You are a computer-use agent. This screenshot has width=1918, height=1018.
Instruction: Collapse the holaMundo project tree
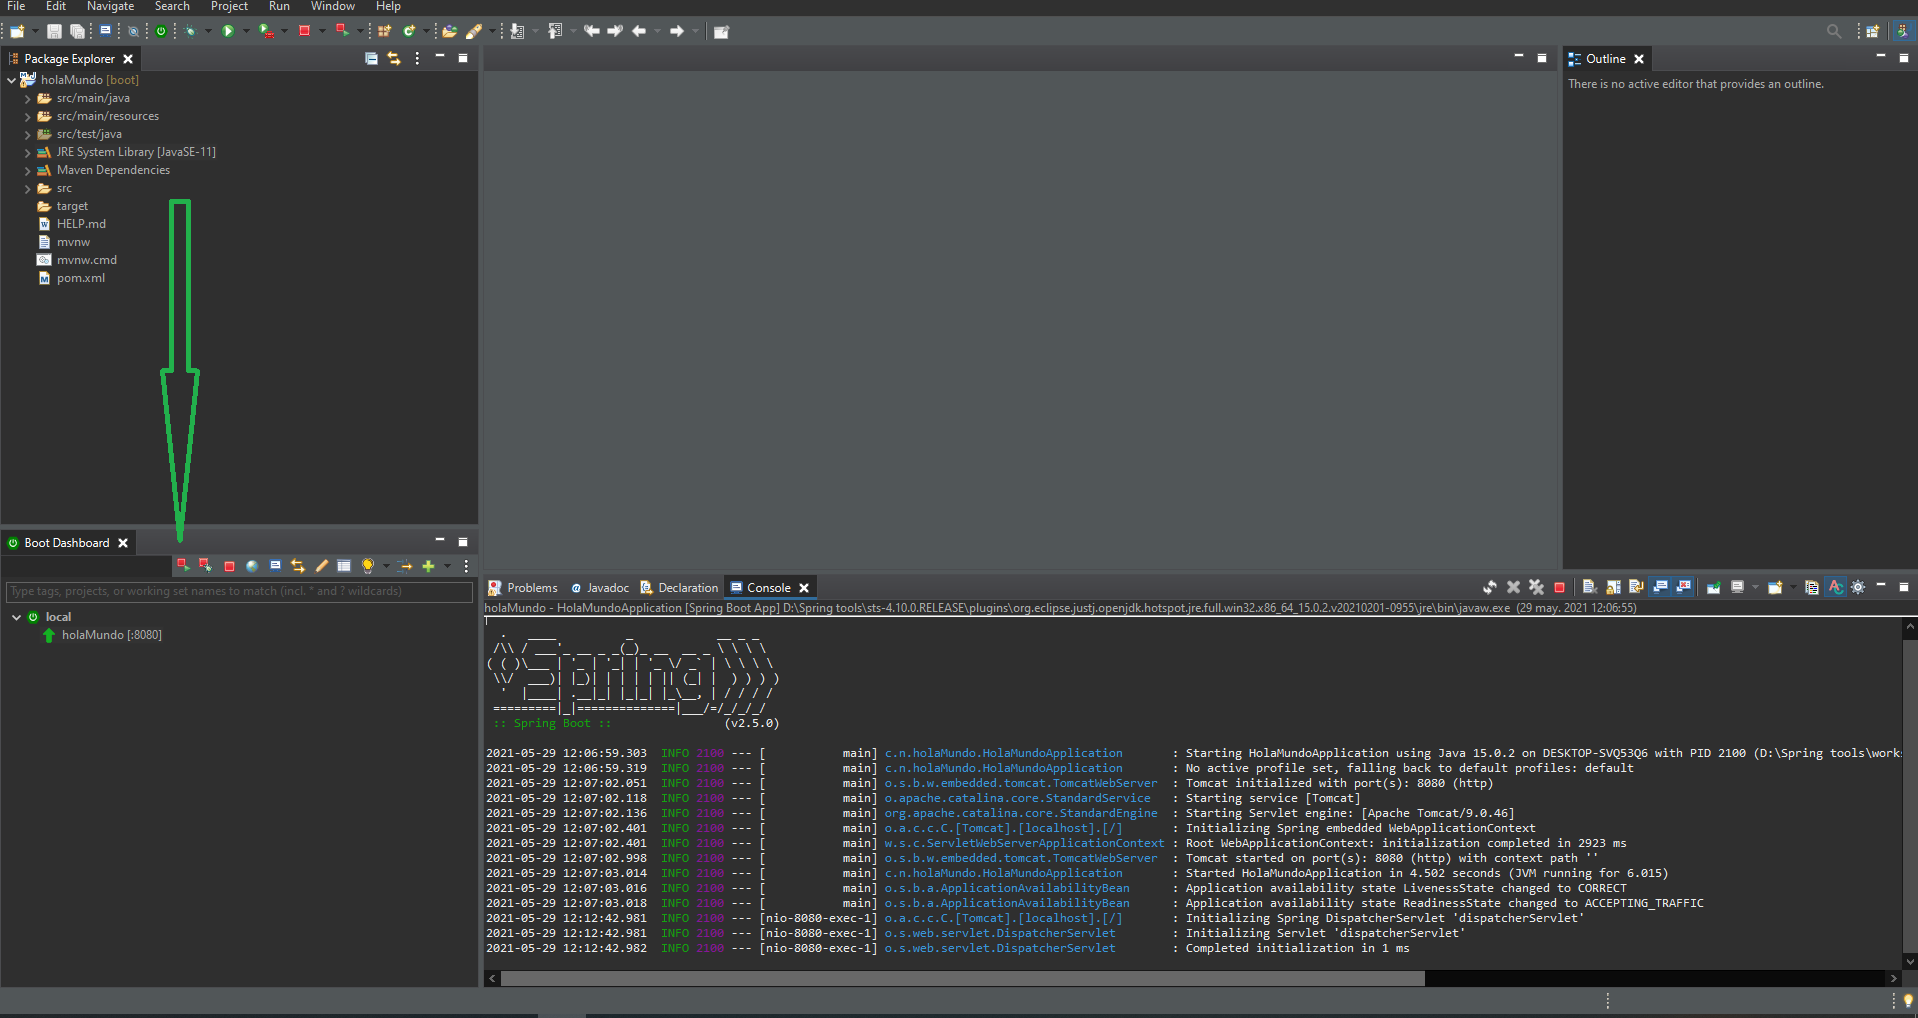pyautogui.click(x=12, y=80)
